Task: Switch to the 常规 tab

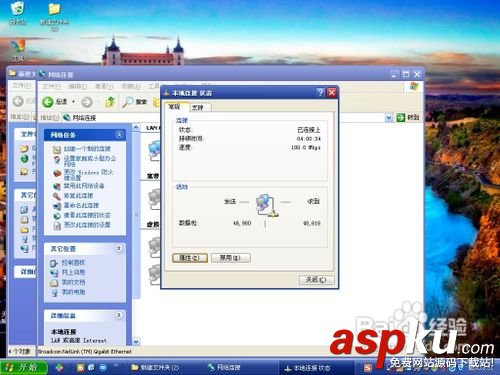Action: click(176, 107)
